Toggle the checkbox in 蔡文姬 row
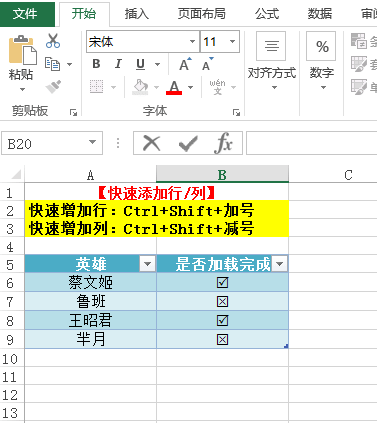Screen dimensions: 377x423 222,282
